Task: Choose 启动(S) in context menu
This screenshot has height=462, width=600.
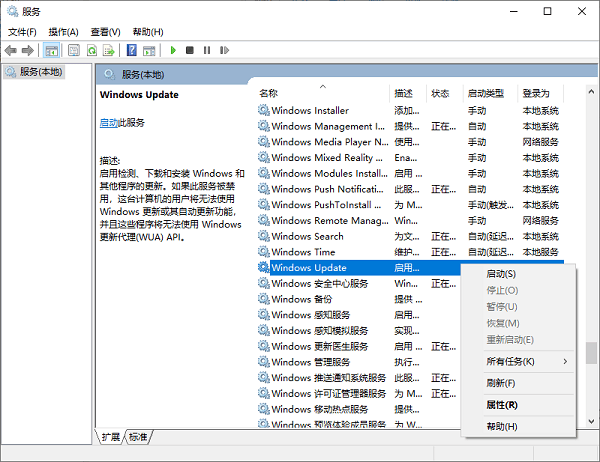Action: [x=518, y=274]
